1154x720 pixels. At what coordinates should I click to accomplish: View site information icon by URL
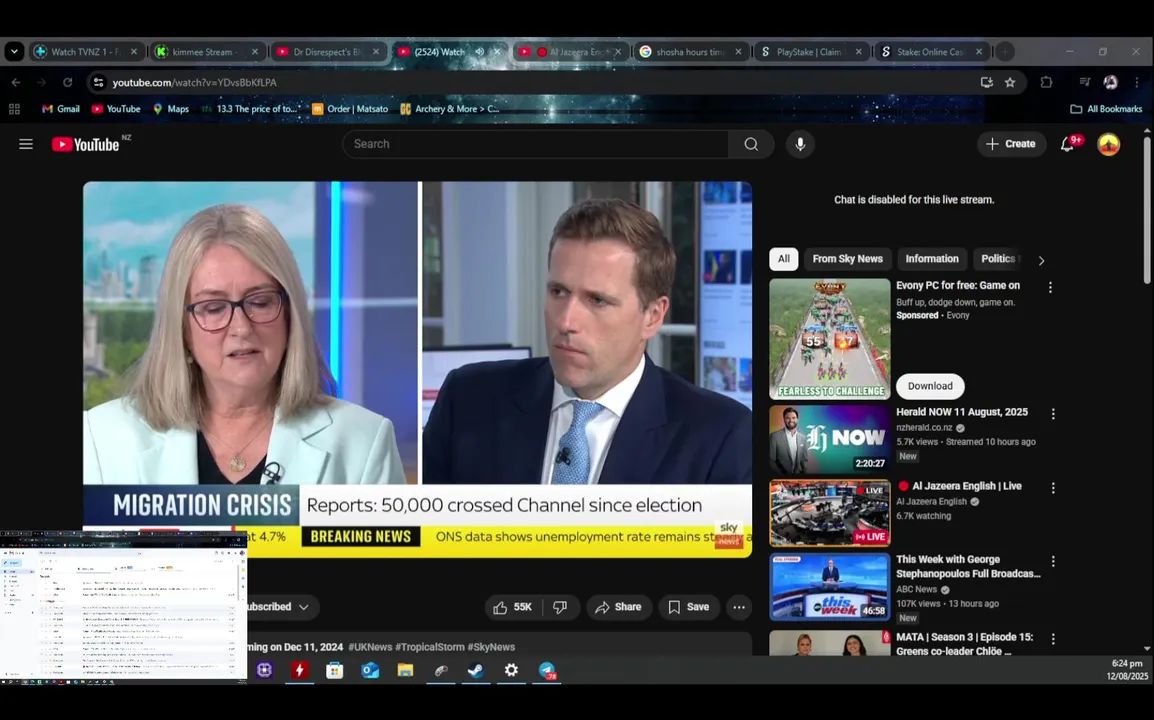pos(99,82)
